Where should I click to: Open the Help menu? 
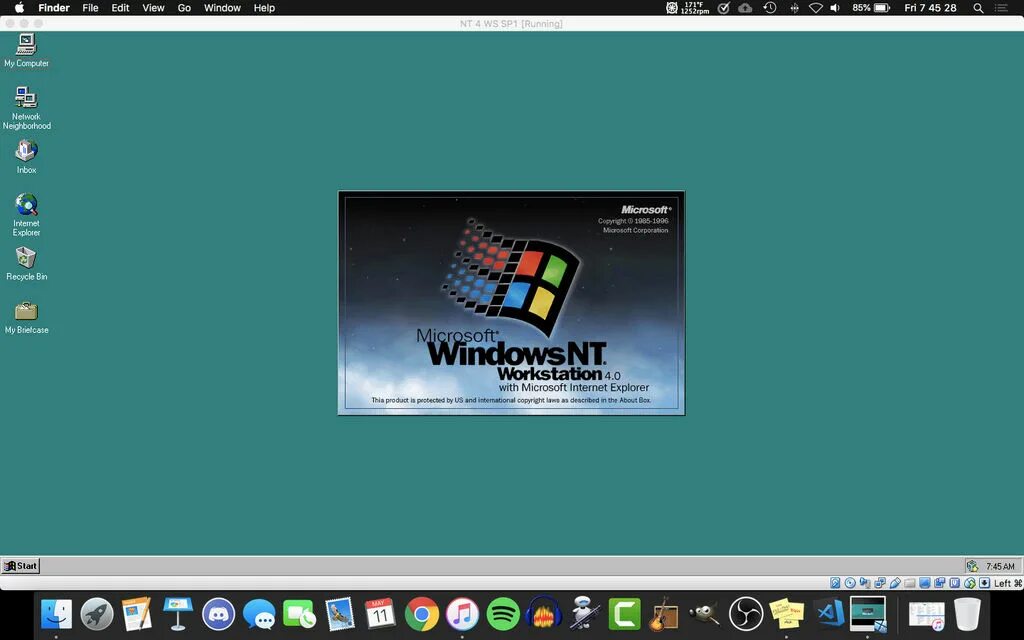coord(264,8)
